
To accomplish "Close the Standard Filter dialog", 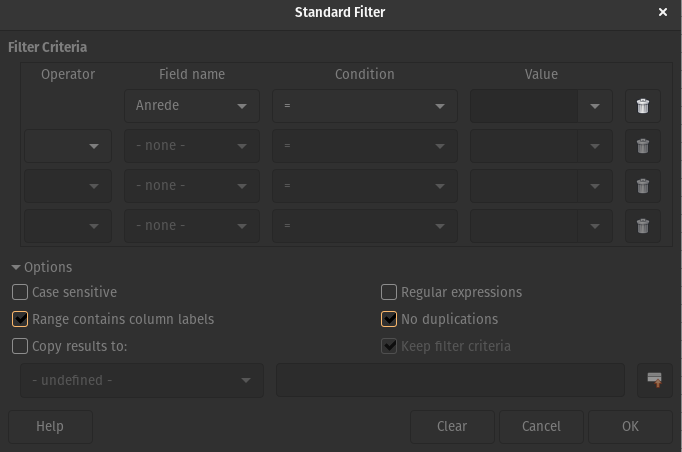I will click(x=663, y=12).
